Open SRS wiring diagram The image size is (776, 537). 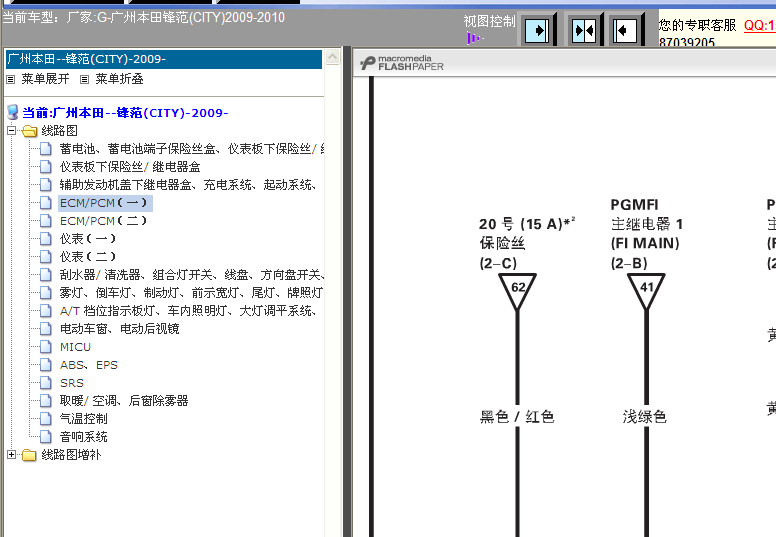72,383
